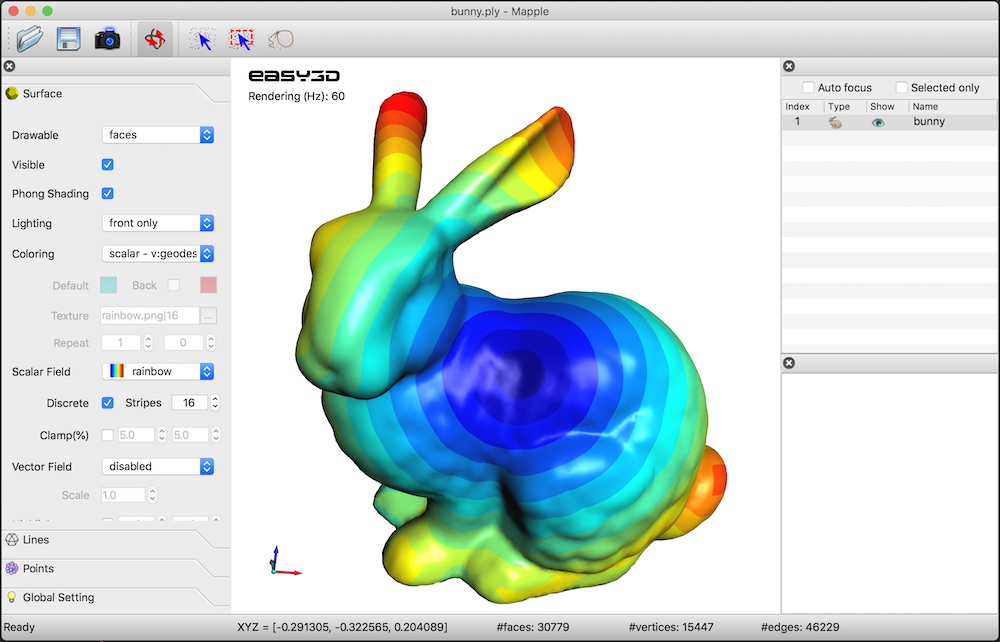The image size is (1000, 642).
Task: Click the bunny model type icon
Action: [x=835, y=122]
